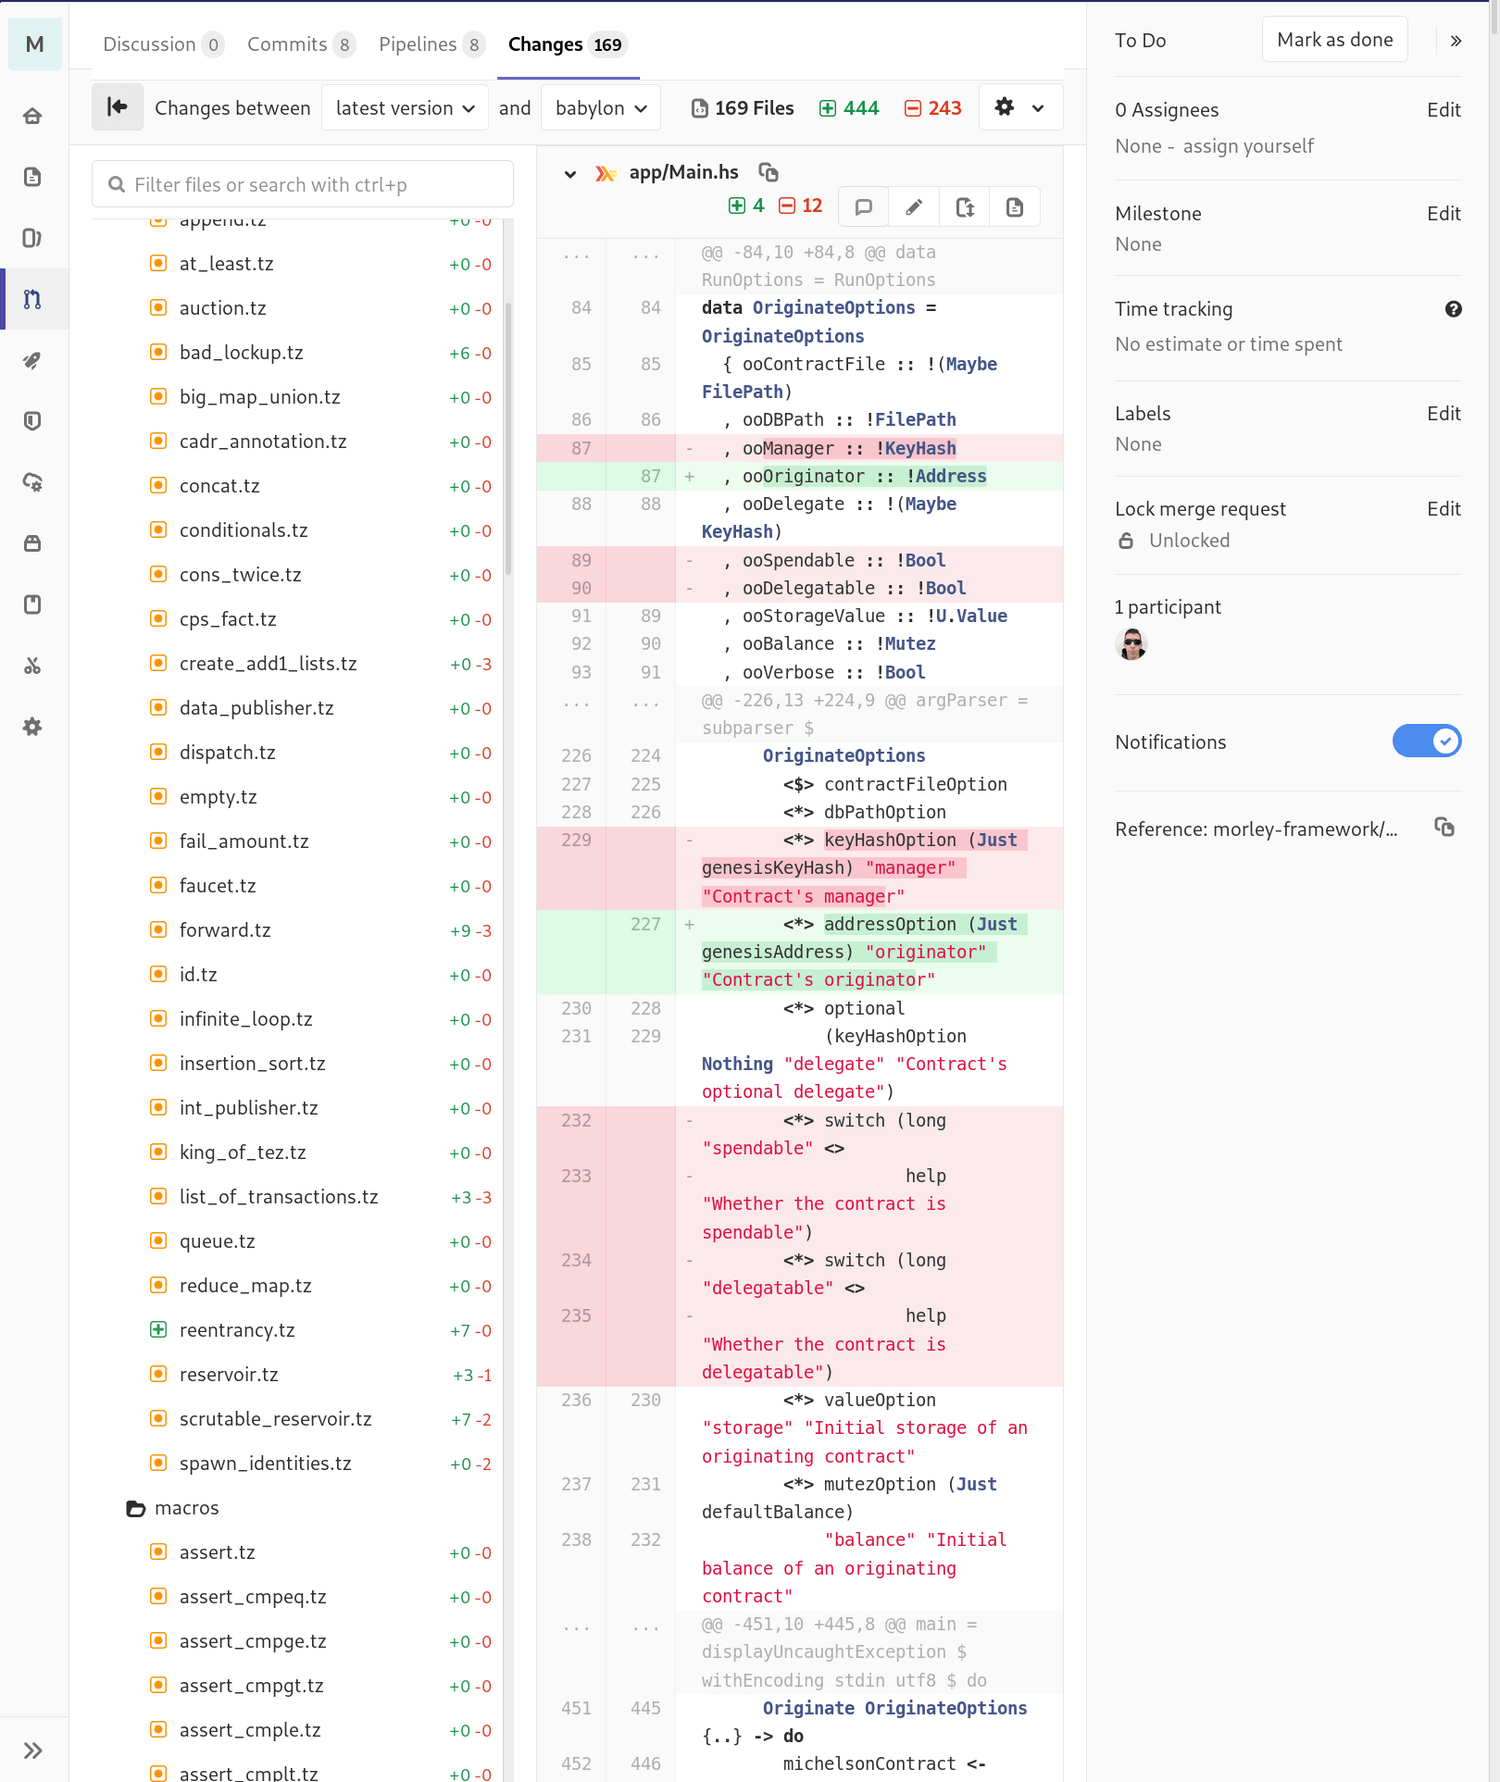This screenshot has width=1500, height=1782.
Task: Edit the Milestone section
Action: coord(1443,214)
